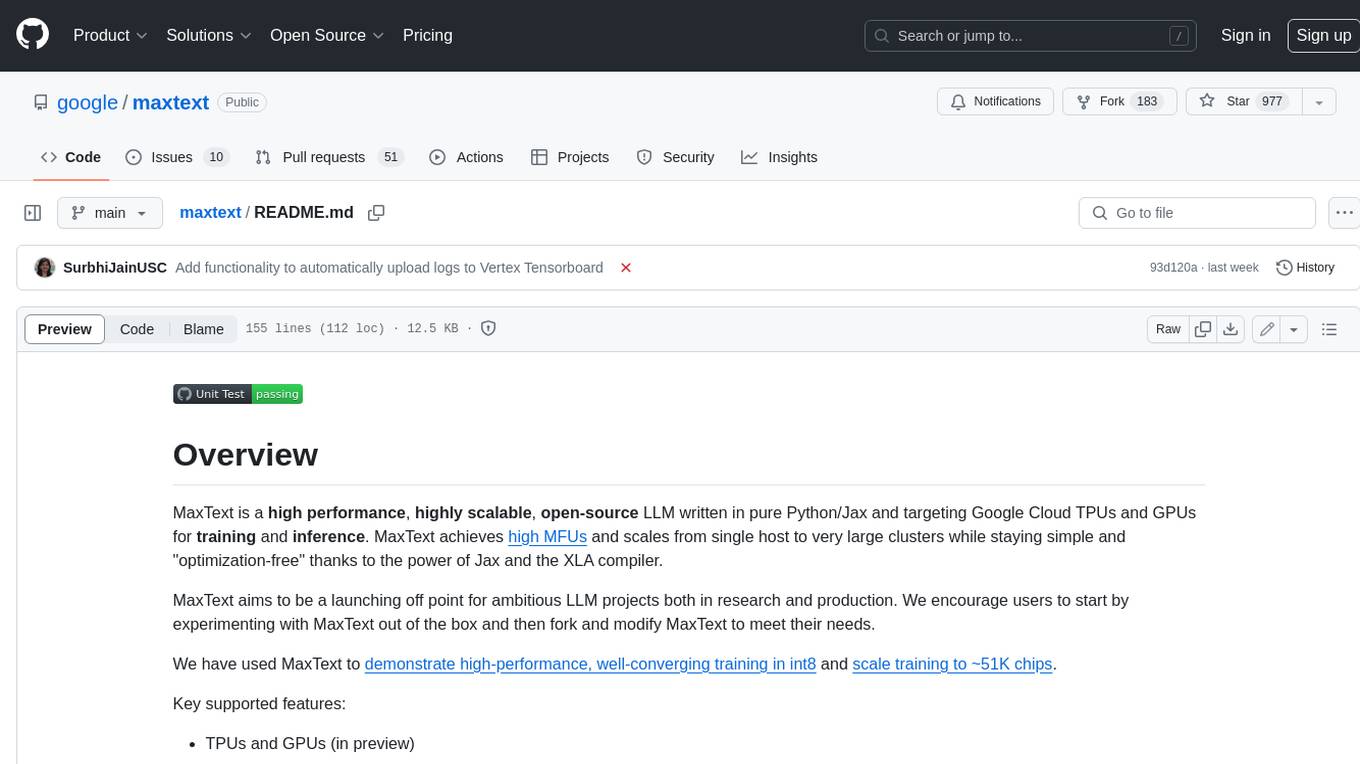Focus the Go to file field

pyautogui.click(x=1197, y=213)
